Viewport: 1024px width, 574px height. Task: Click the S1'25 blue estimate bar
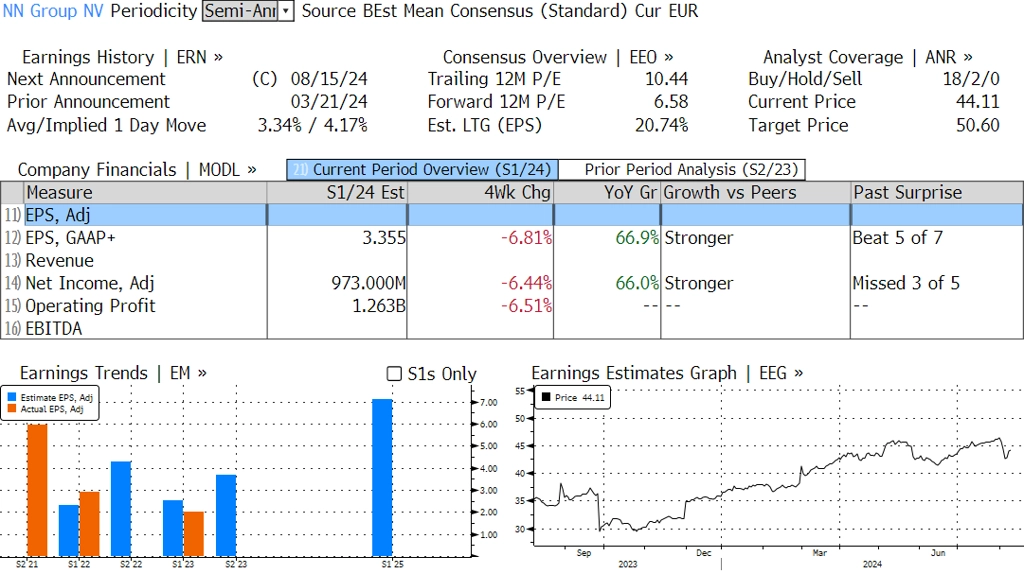click(x=382, y=478)
